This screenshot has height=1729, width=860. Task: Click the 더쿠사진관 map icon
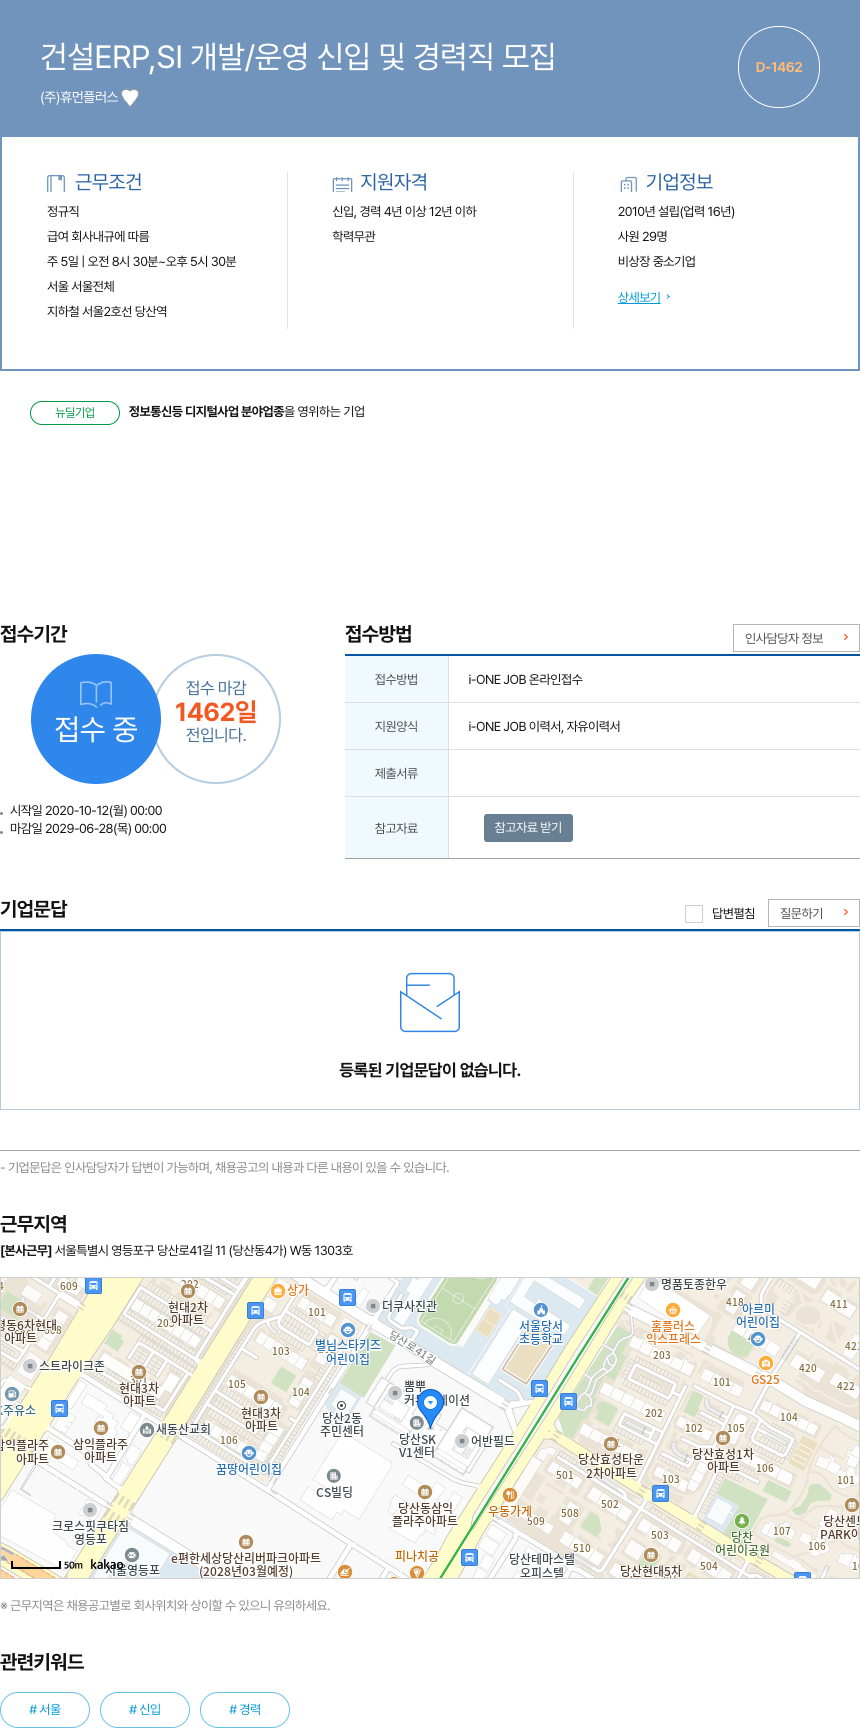pyautogui.click(x=373, y=1306)
